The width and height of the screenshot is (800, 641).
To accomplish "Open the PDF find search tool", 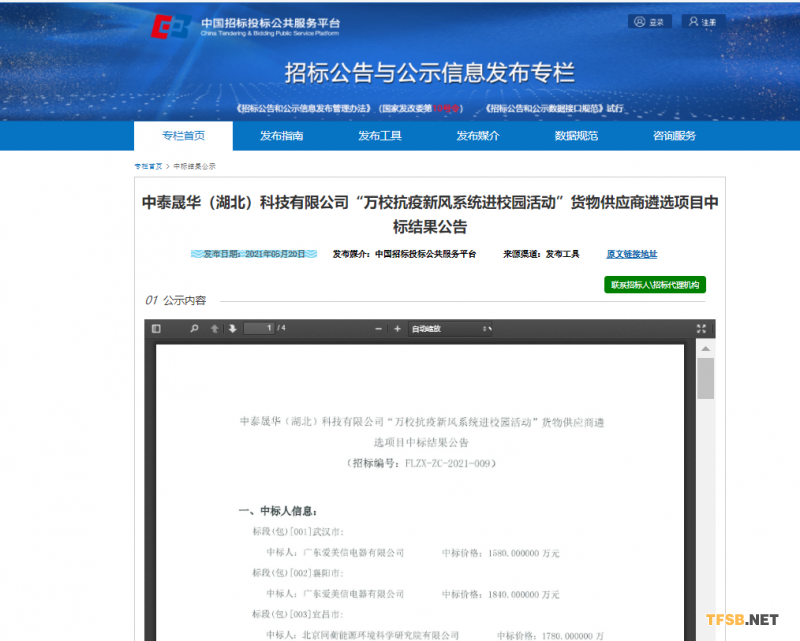I will point(194,329).
